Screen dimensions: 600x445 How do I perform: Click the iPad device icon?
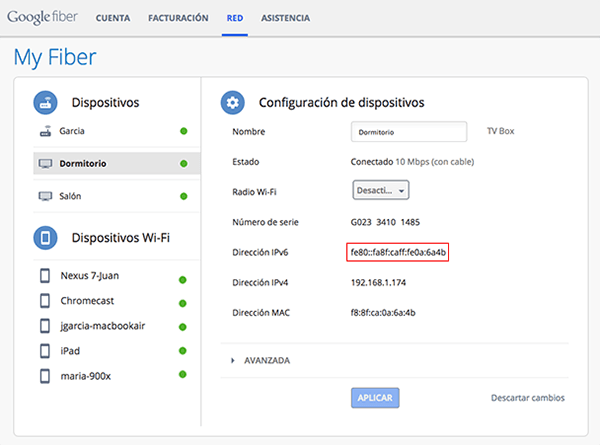tap(45, 351)
